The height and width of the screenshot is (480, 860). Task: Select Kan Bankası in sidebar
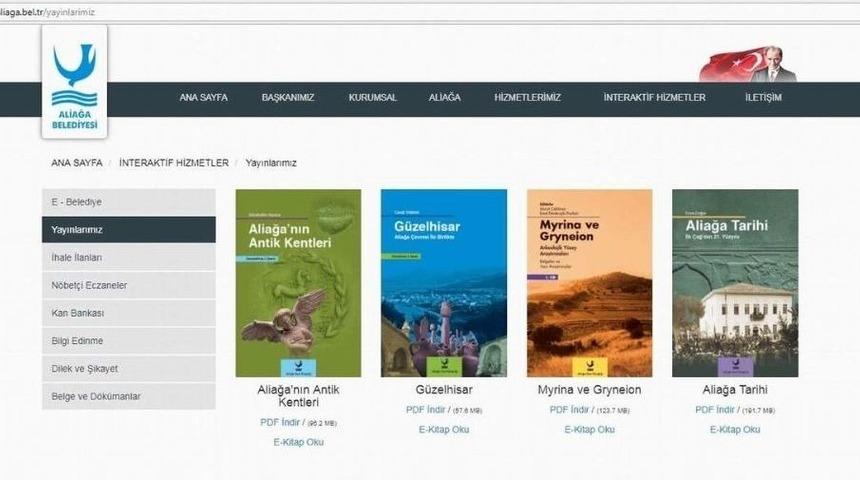point(129,313)
